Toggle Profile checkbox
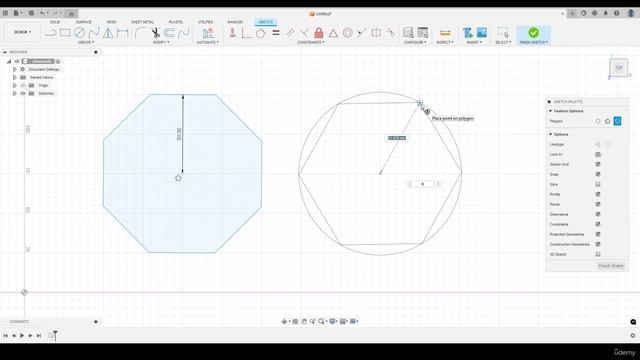Image resolution: width=640 pixels, height=360 pixels. click(598, 194)
